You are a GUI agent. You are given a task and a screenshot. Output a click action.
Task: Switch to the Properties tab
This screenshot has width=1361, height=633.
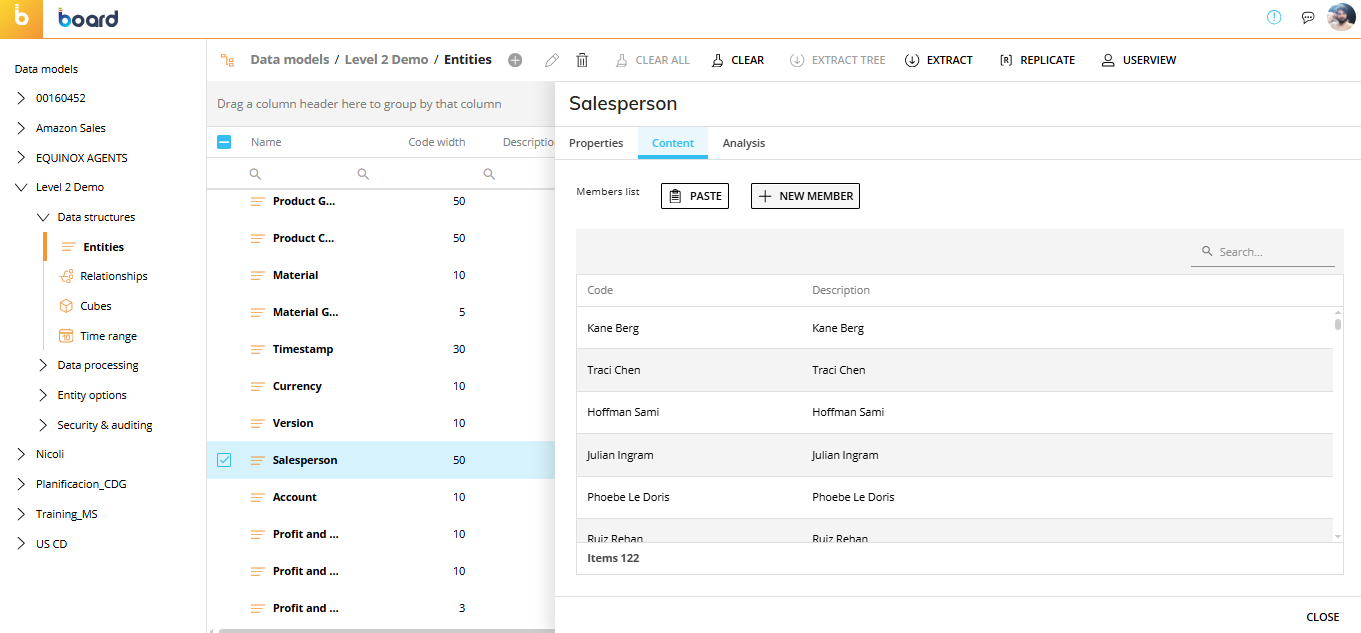click(596, 143)
